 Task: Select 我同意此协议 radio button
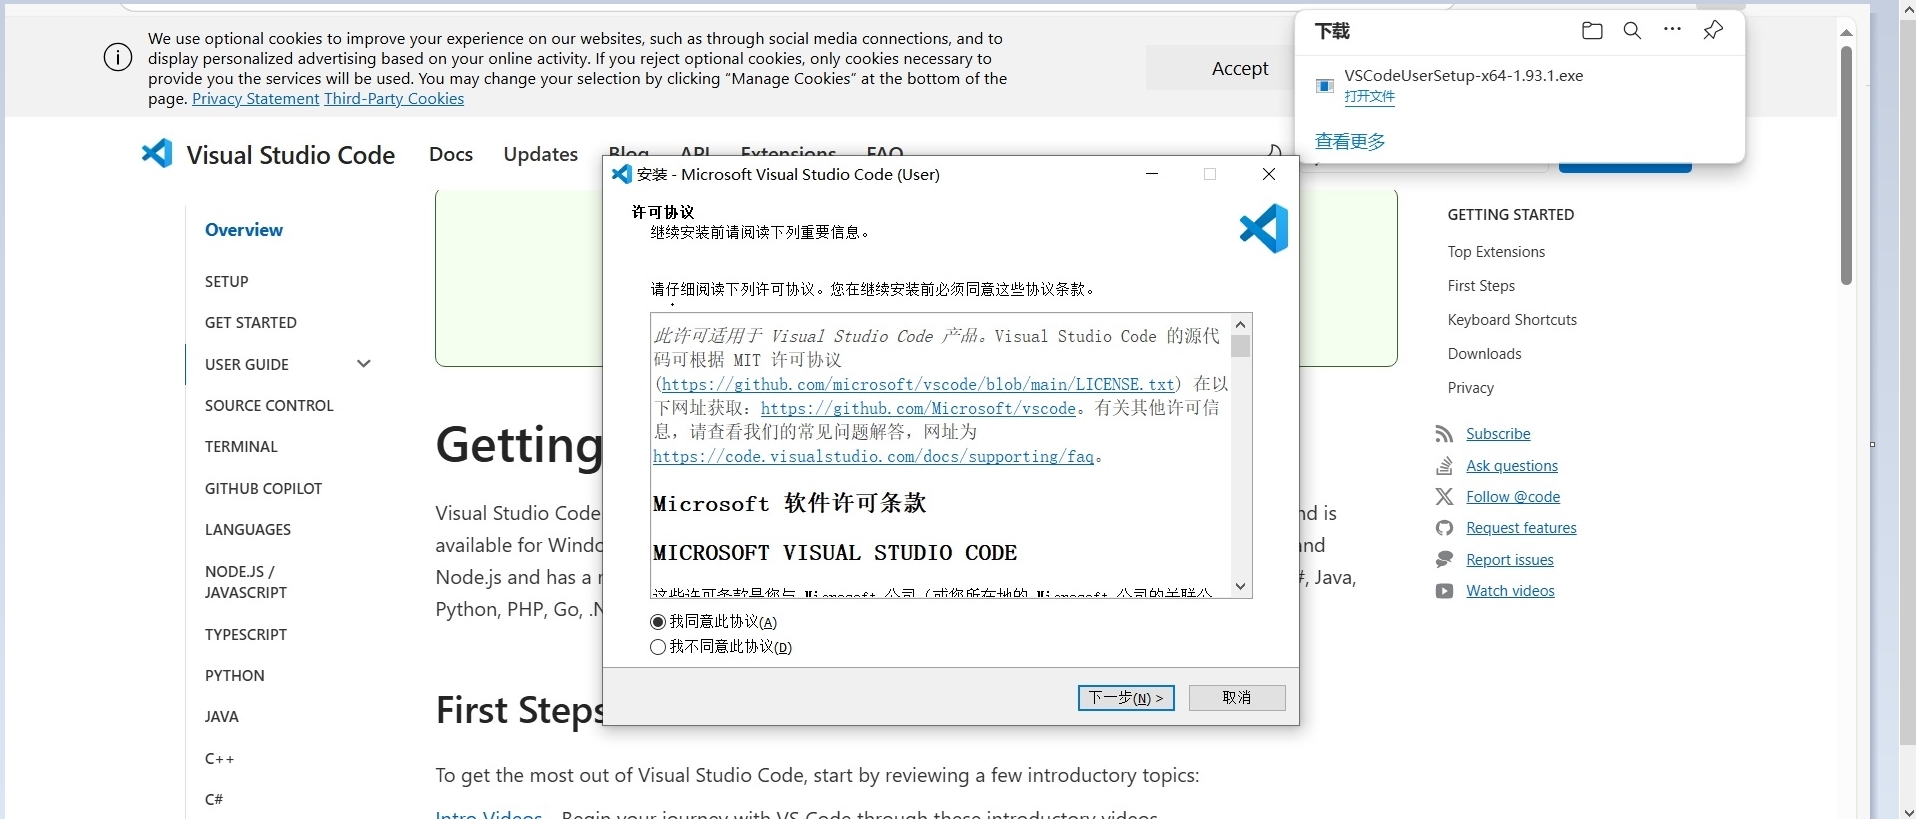pyautogui.click(x=658, y=622)
